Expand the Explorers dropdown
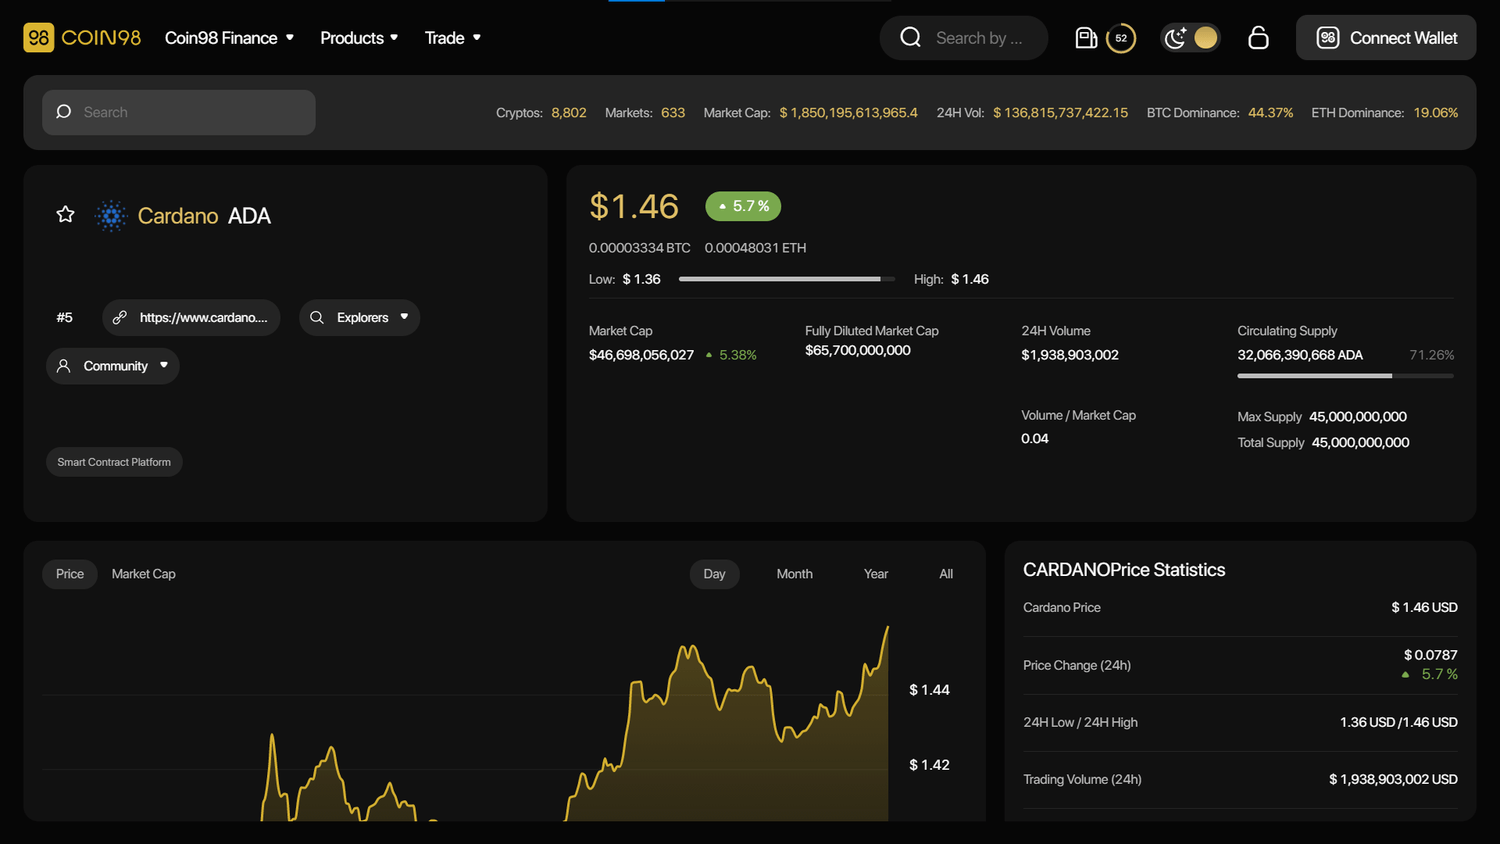This screenshot has height=844, width=1500. 359,318
